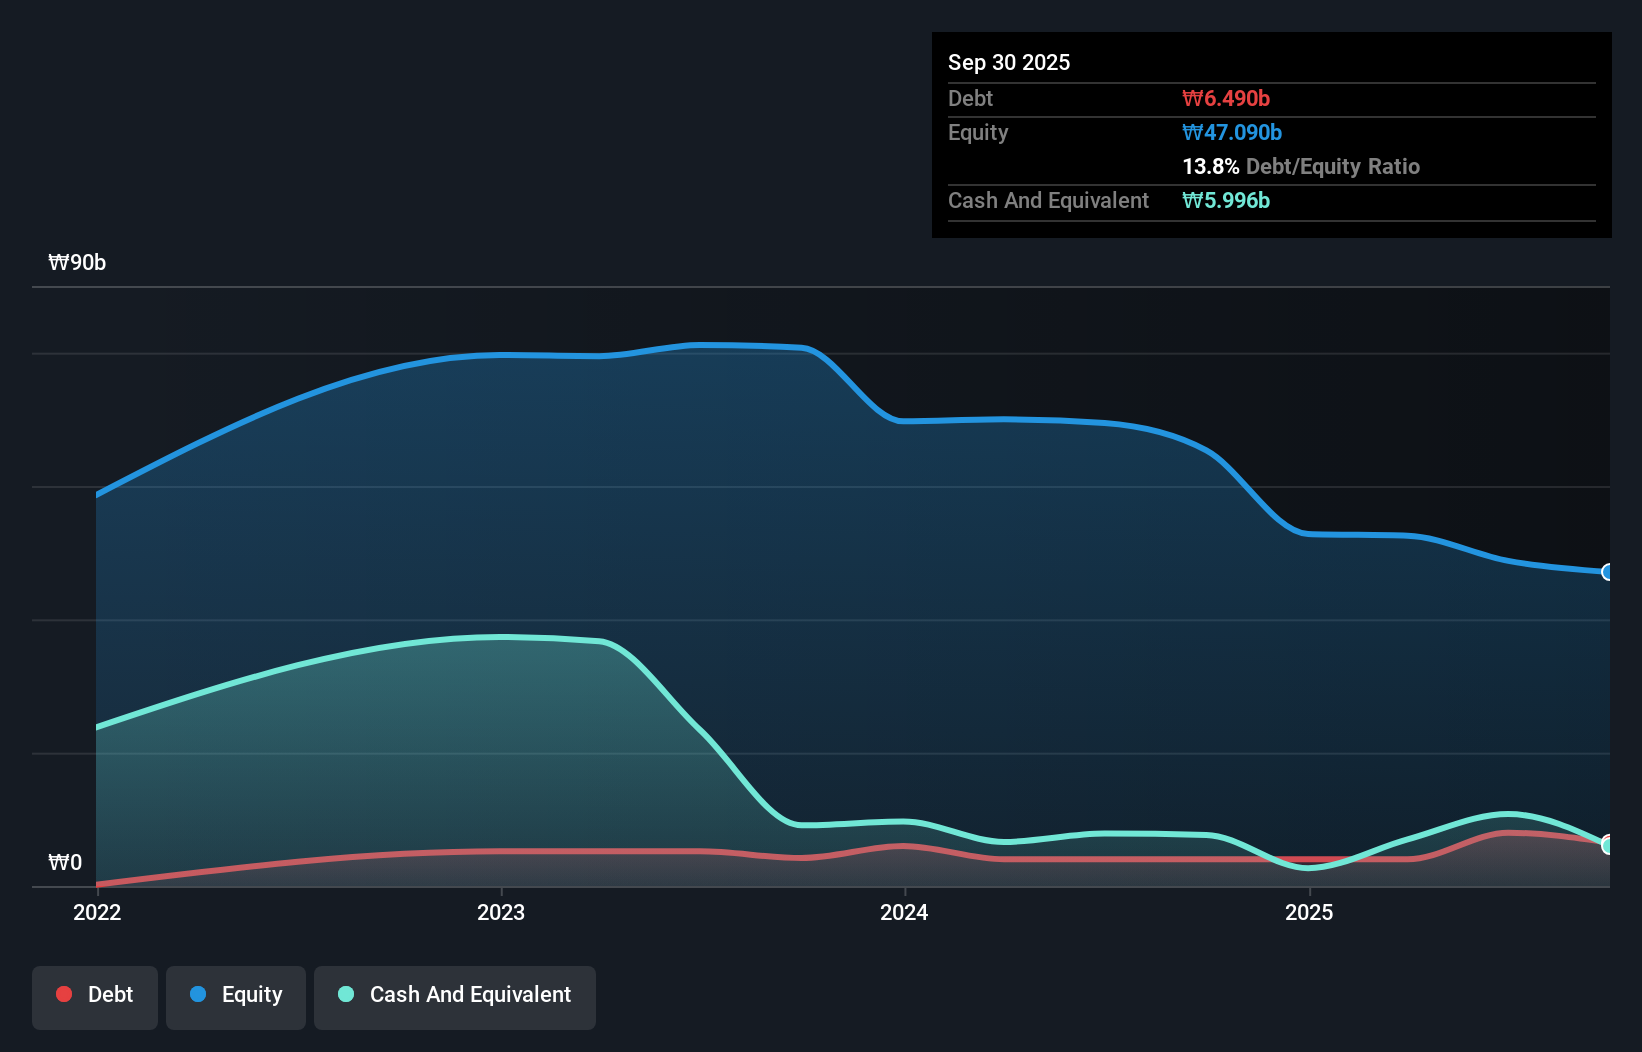The image size is (1642, 1052).
Task: Click the ₩90b gridline label
Action: 78,263
